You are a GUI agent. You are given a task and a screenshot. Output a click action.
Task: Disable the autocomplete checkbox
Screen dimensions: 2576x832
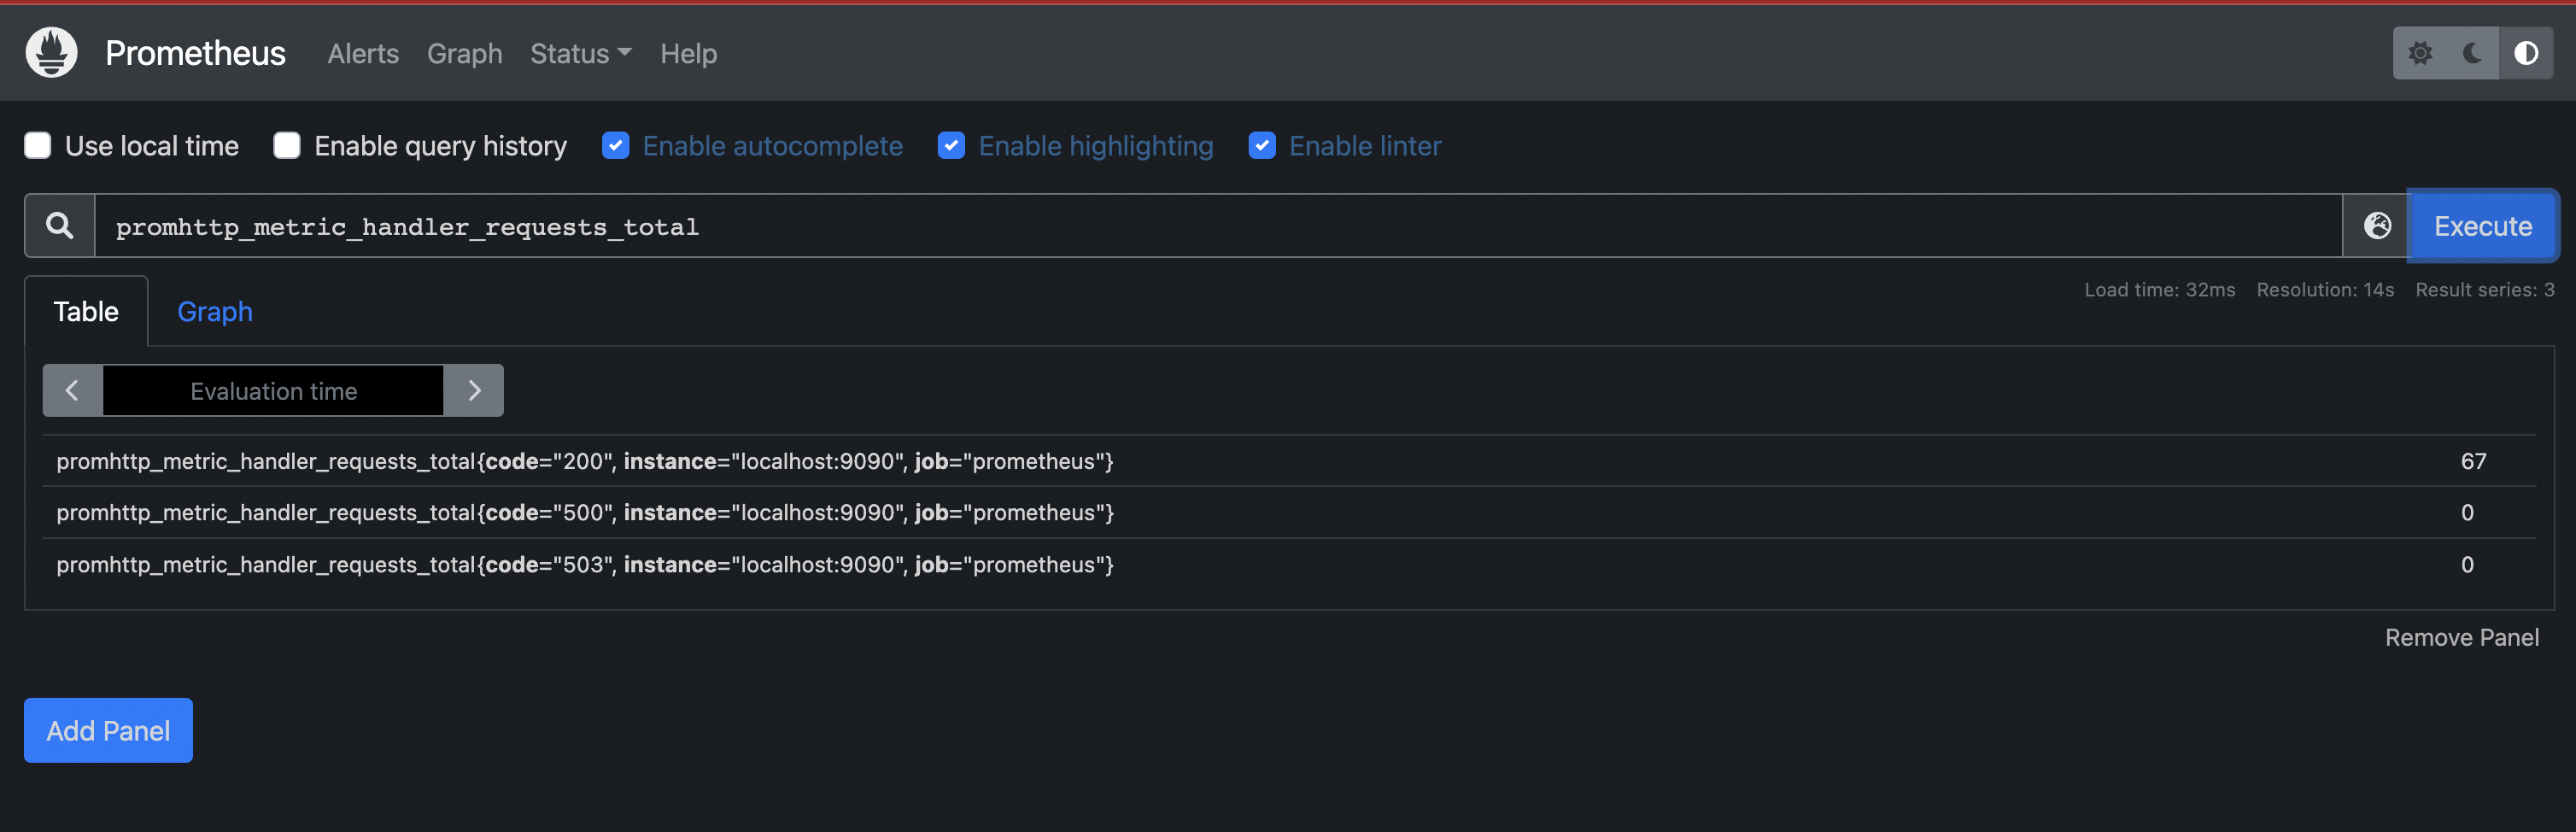616,146
